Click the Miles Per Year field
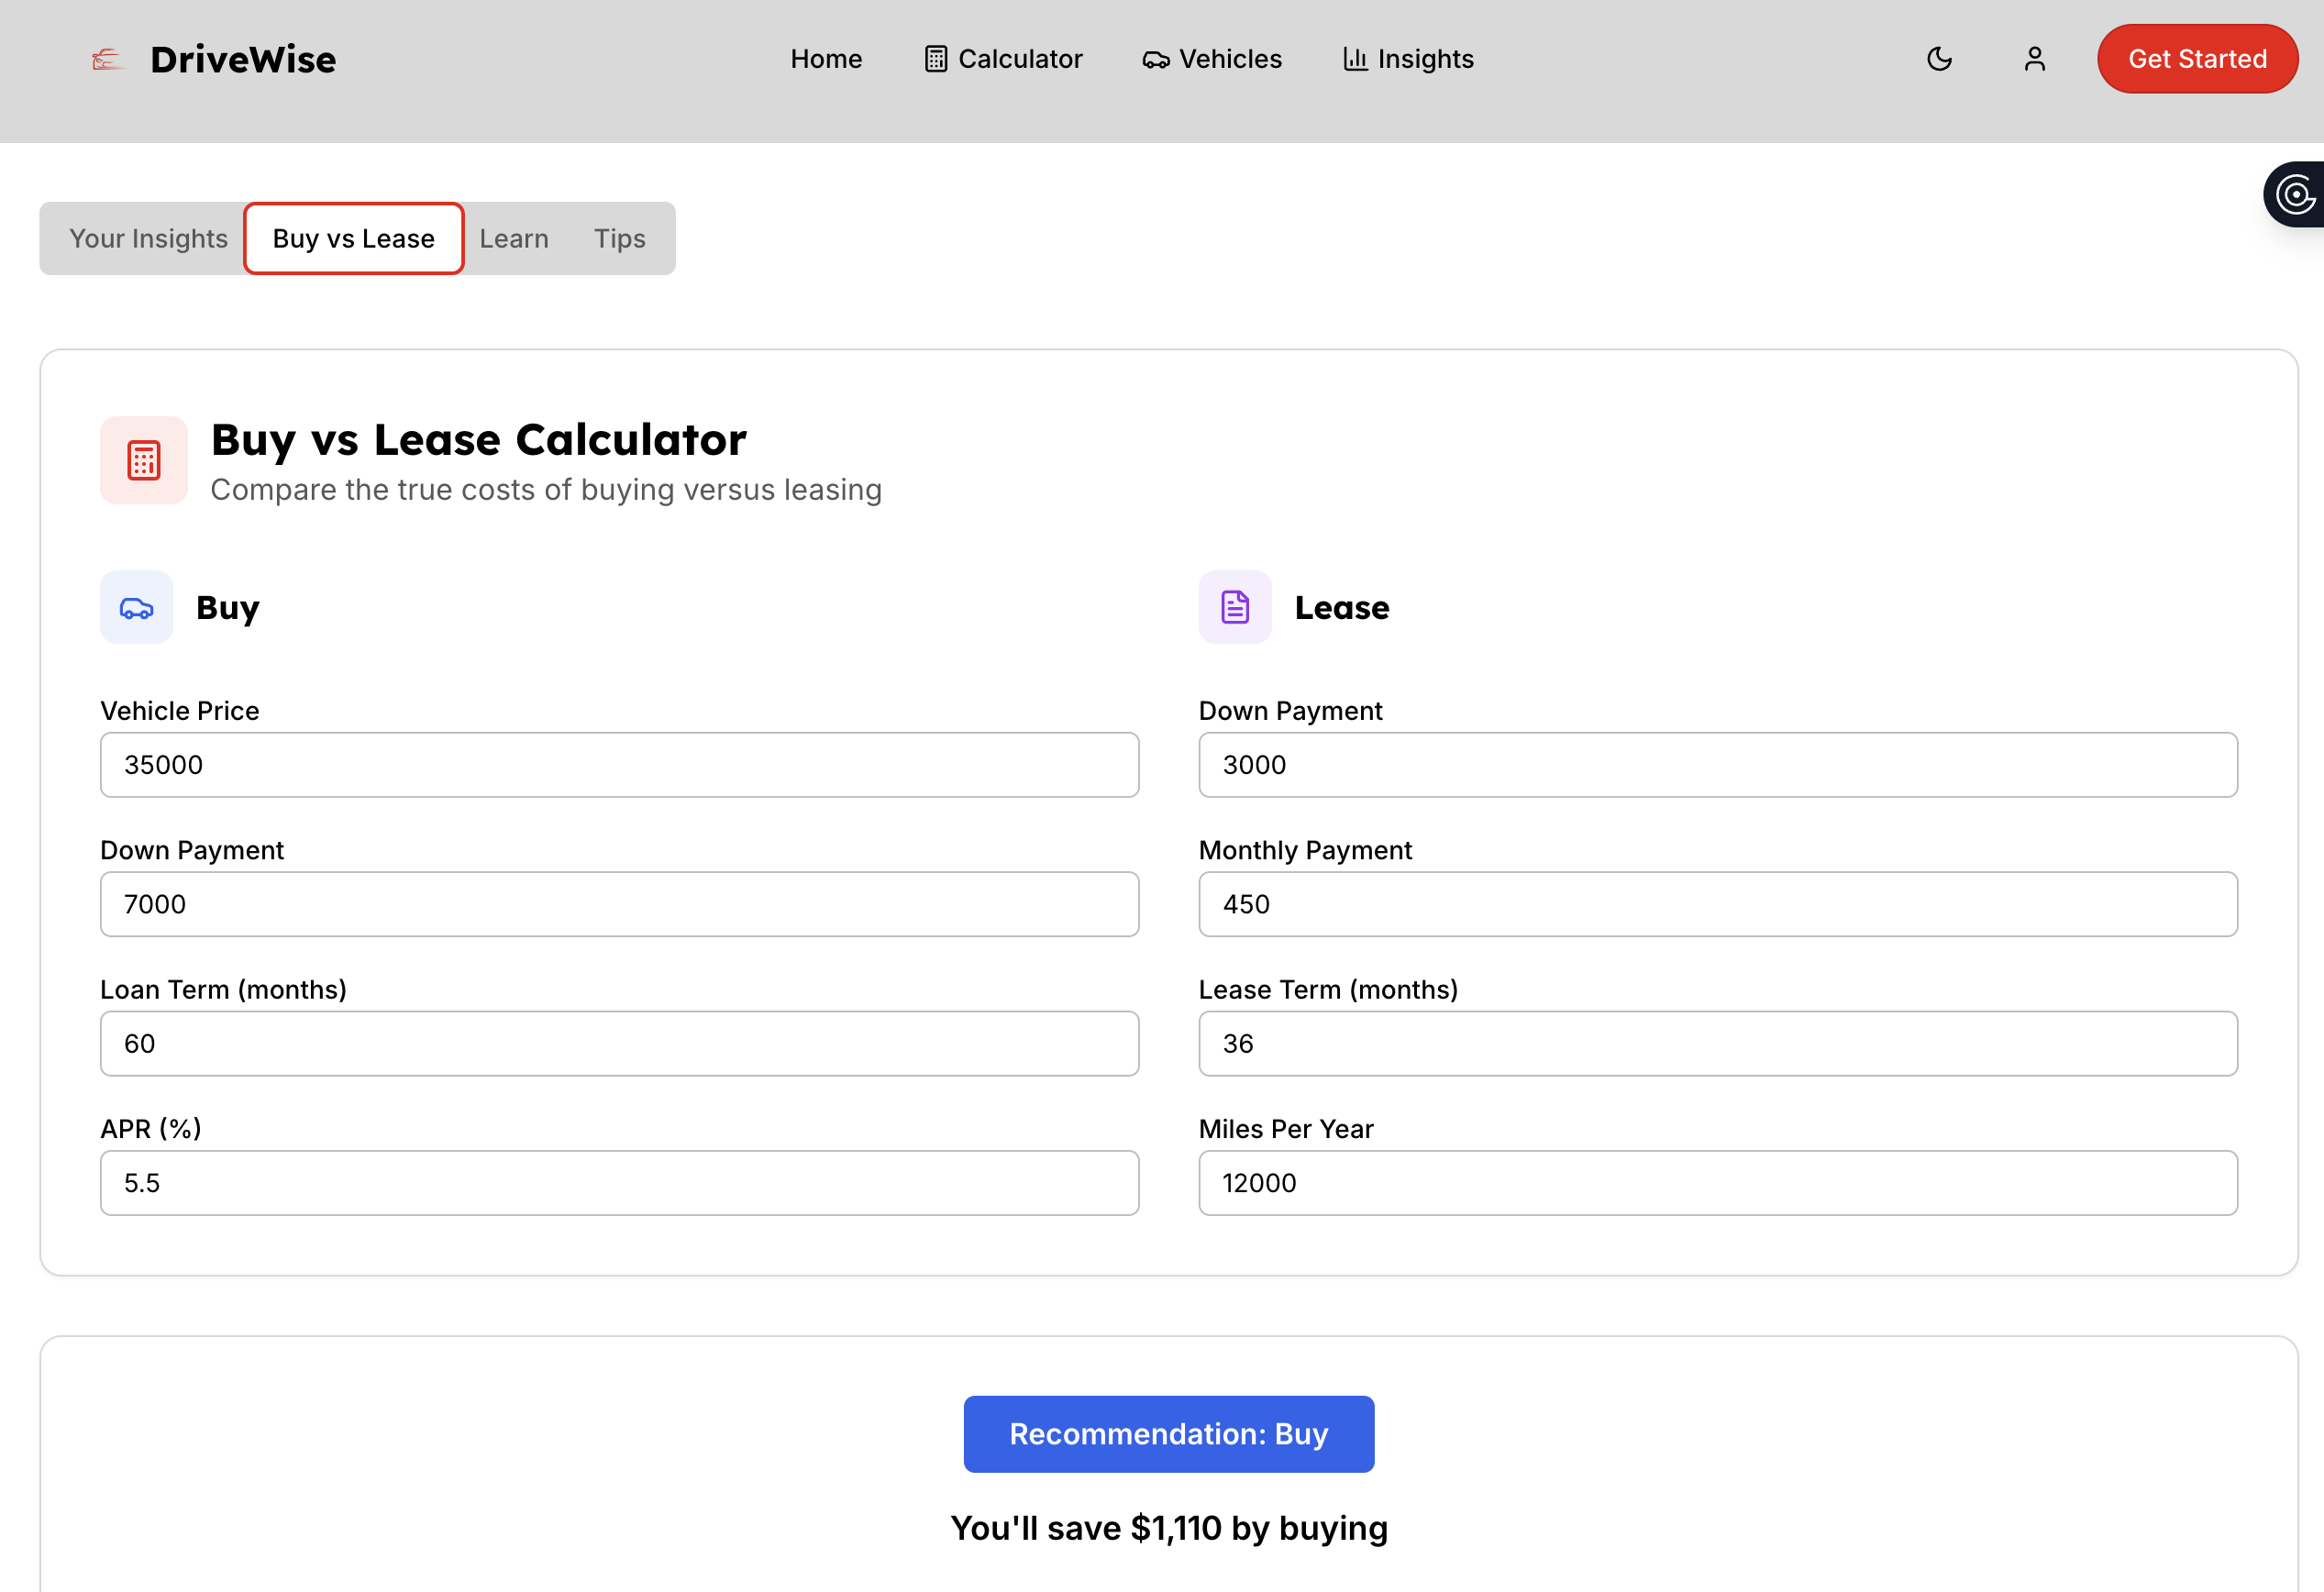The width and height of the screenshot is (2324, 1592). (x=1717, y=1182)
